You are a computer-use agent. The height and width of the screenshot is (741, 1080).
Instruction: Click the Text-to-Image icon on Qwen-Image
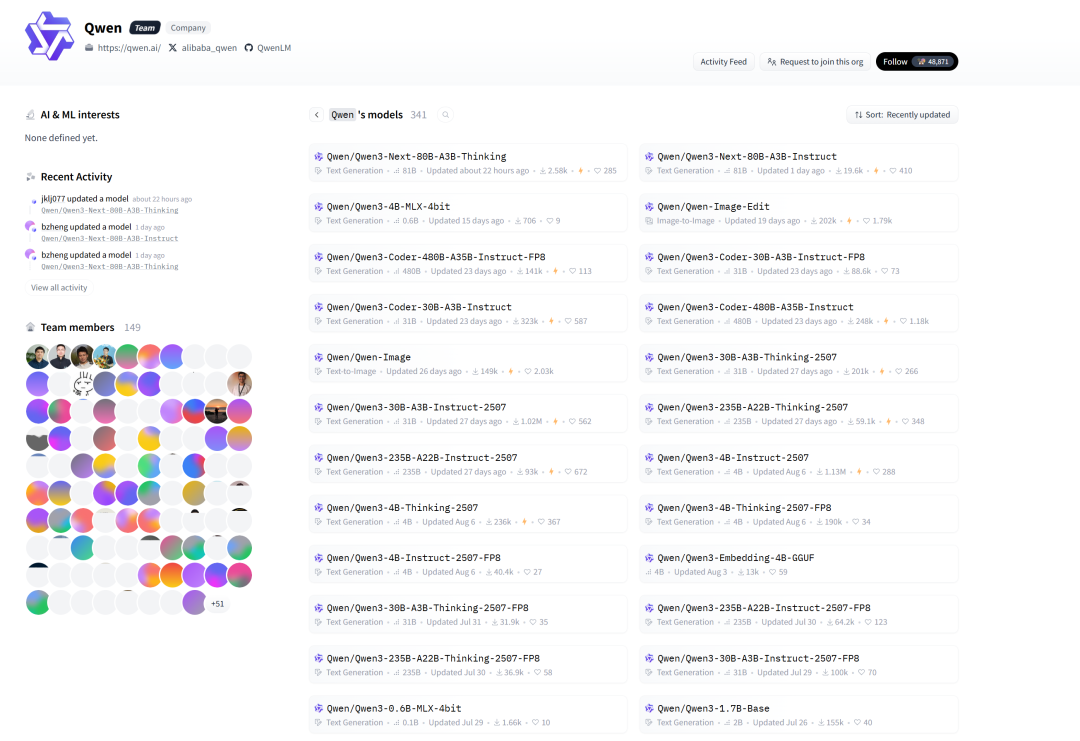(x=318, y=371)
